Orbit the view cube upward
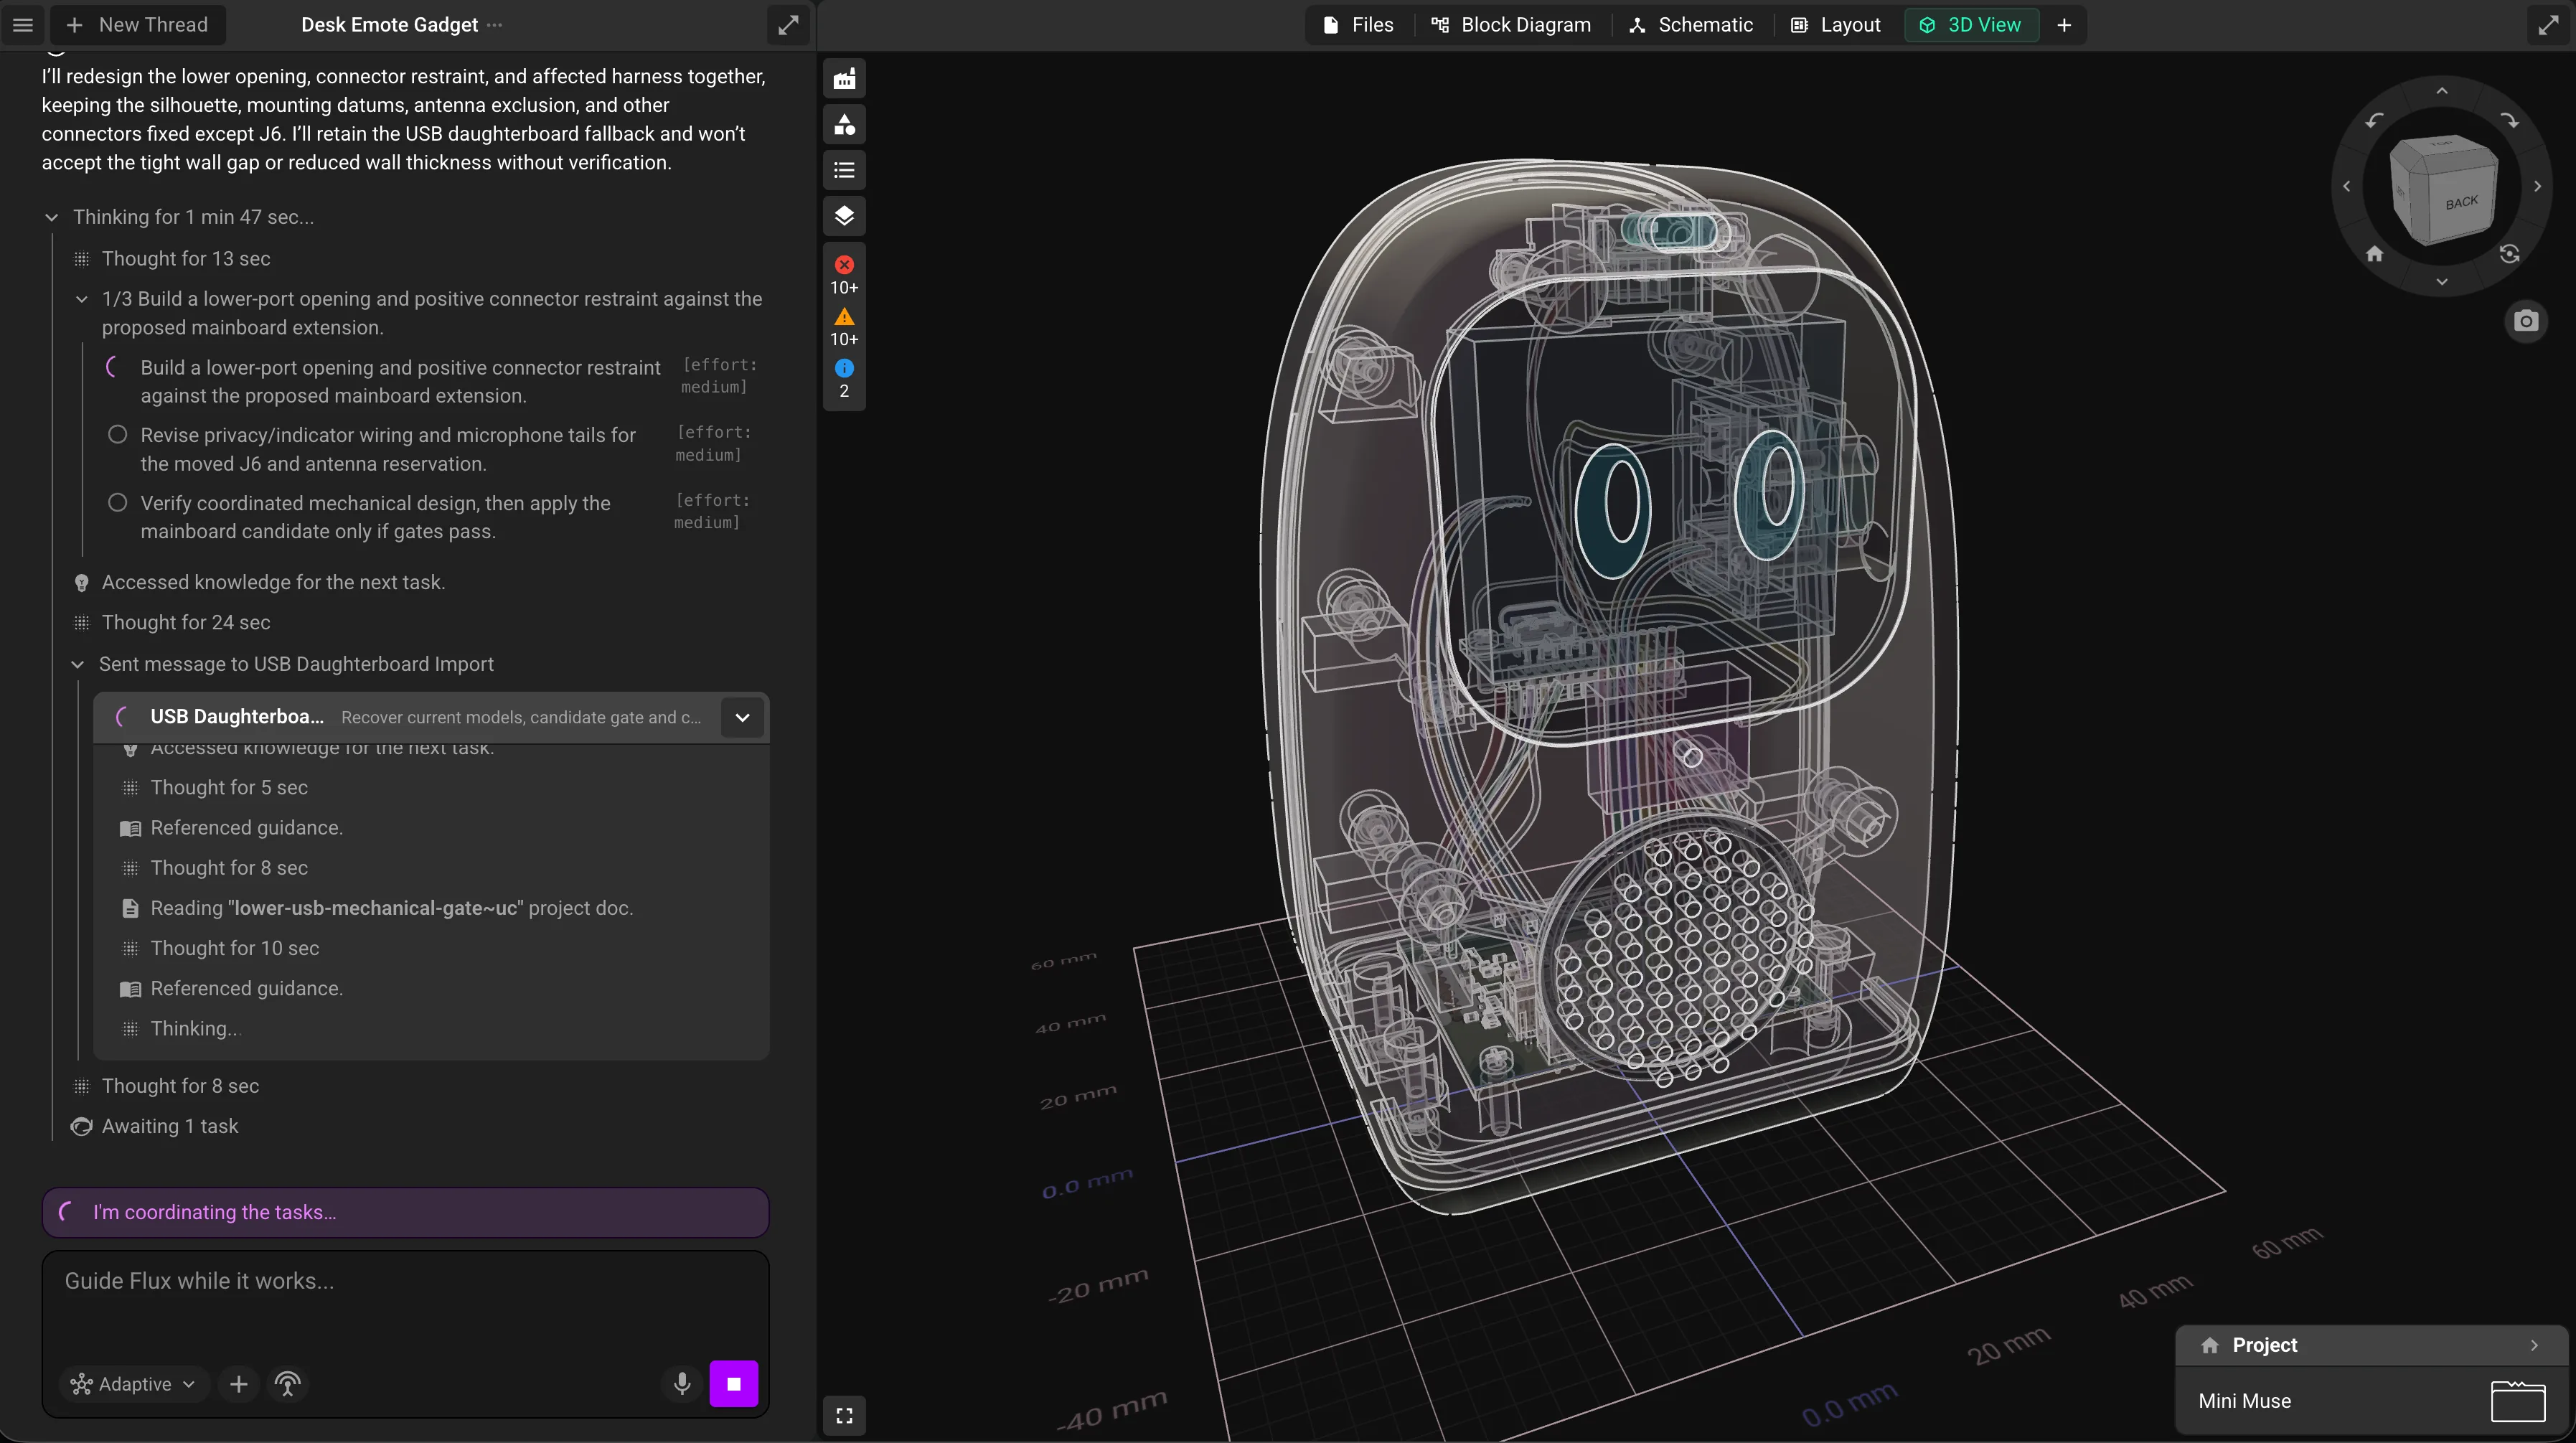 click(x=2442, y=91)
